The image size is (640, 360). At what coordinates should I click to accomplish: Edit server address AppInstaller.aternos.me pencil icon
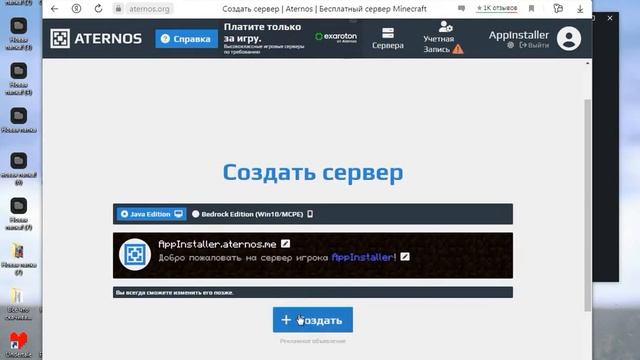tap(286, 244)
